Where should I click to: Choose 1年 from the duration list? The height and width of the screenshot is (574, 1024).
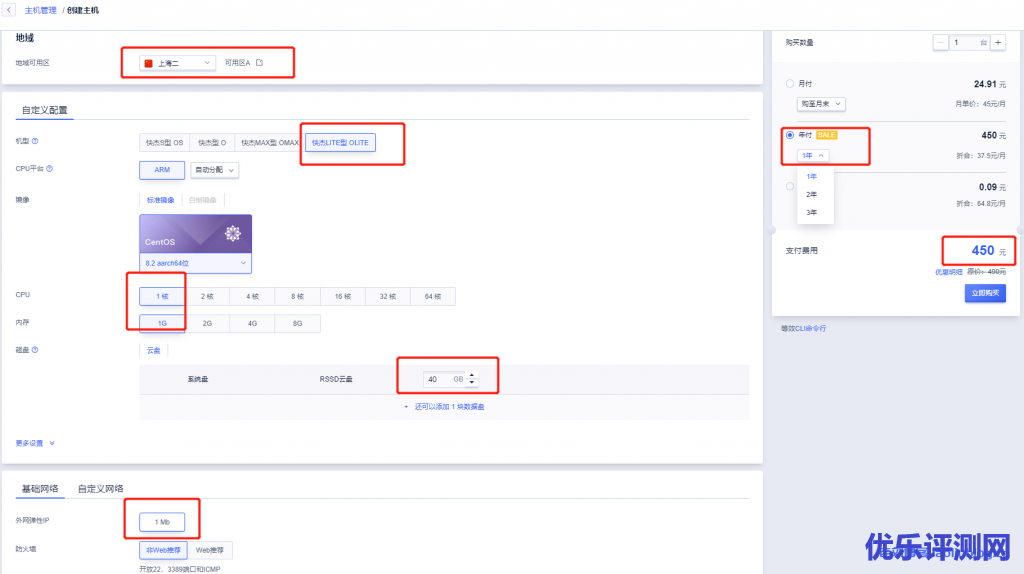(x=812, y=176)
